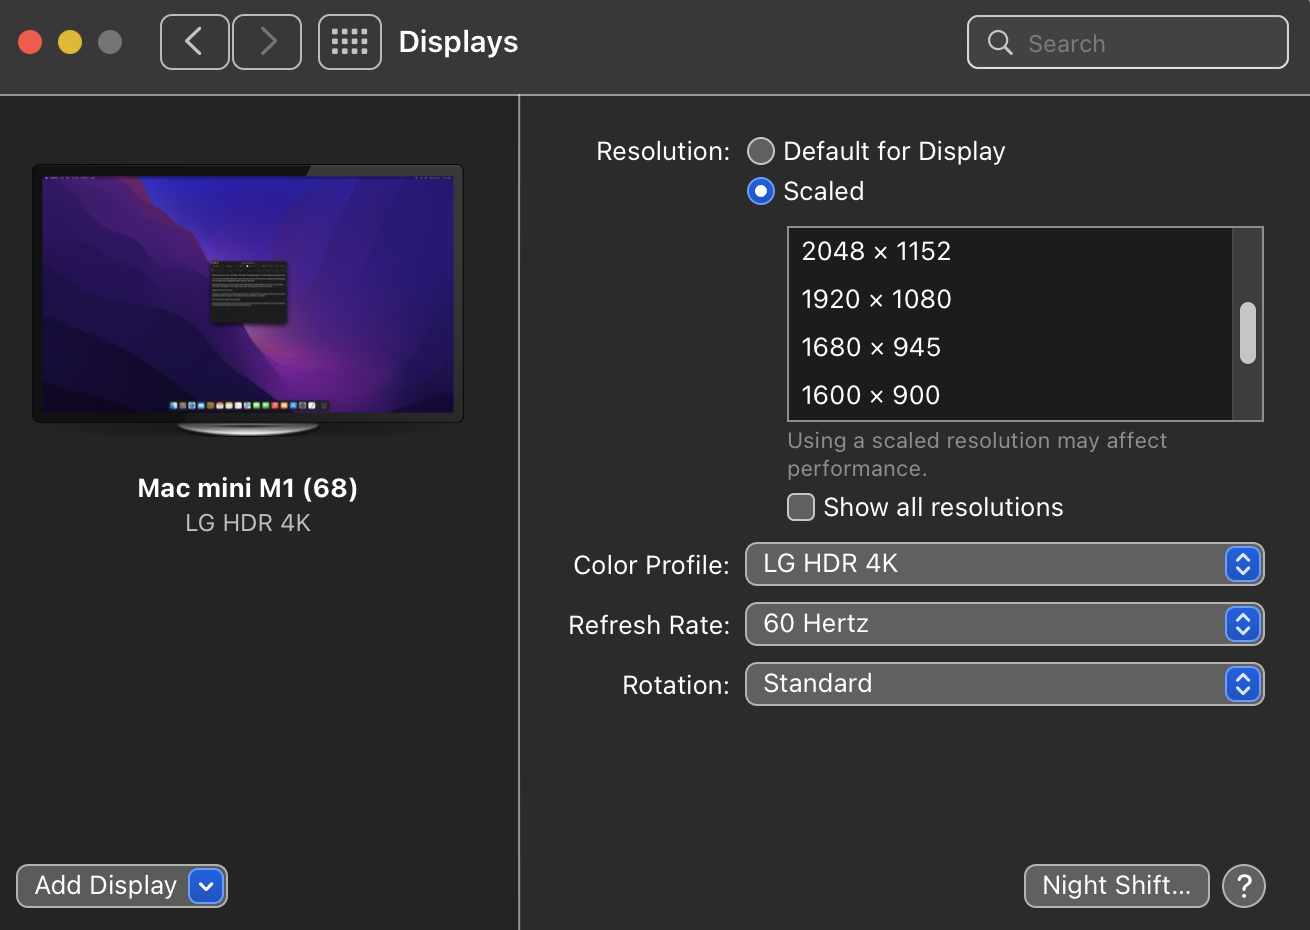The width and height of the screenshot is (1310, 930).
Task: Select Default for Display resolution option
Action: (761, 151)
